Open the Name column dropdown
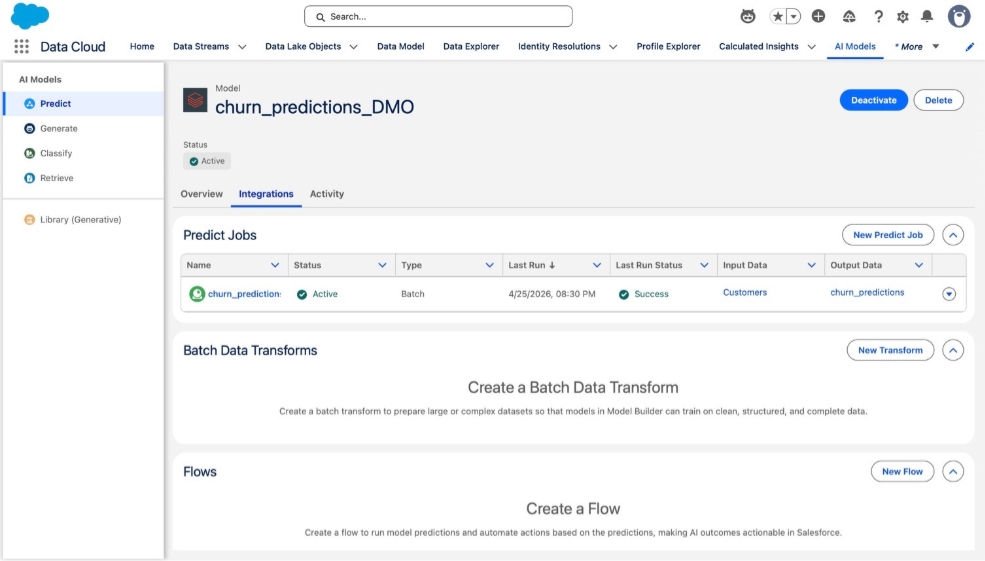This screenshot has width=985, height=561. [x=275, y=265]
